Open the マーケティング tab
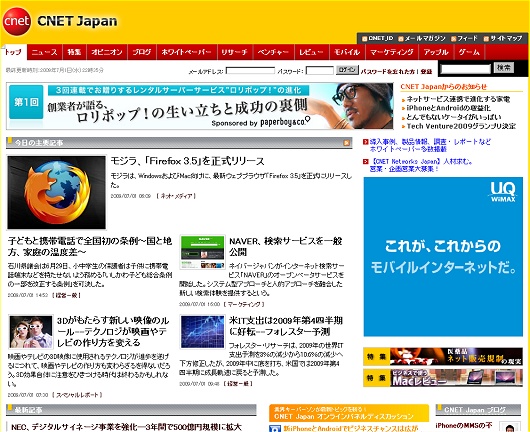The height and width of the screenshot is (432, 530). pyautogui.click(x=392, y=52)
